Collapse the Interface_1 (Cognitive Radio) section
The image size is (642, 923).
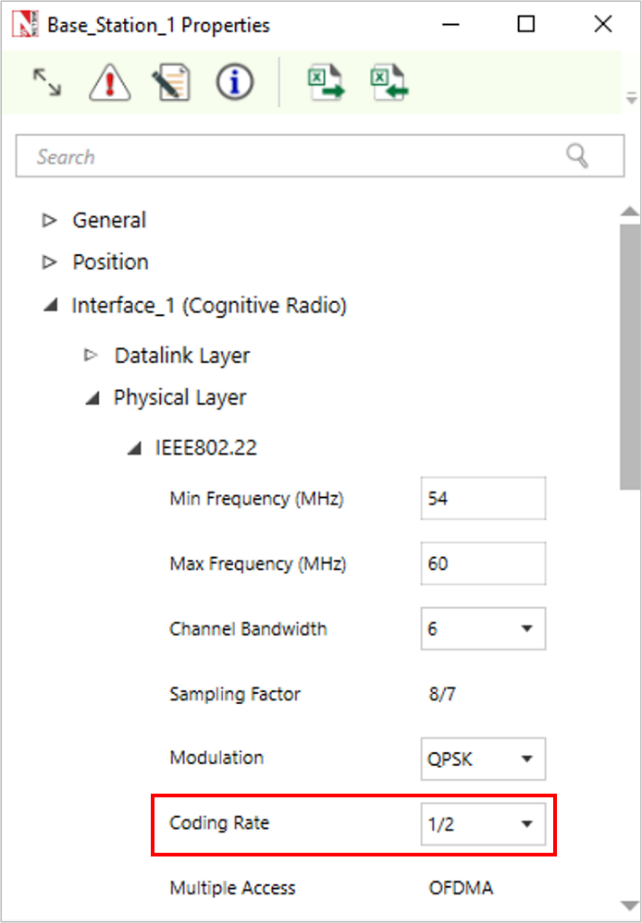49,307
